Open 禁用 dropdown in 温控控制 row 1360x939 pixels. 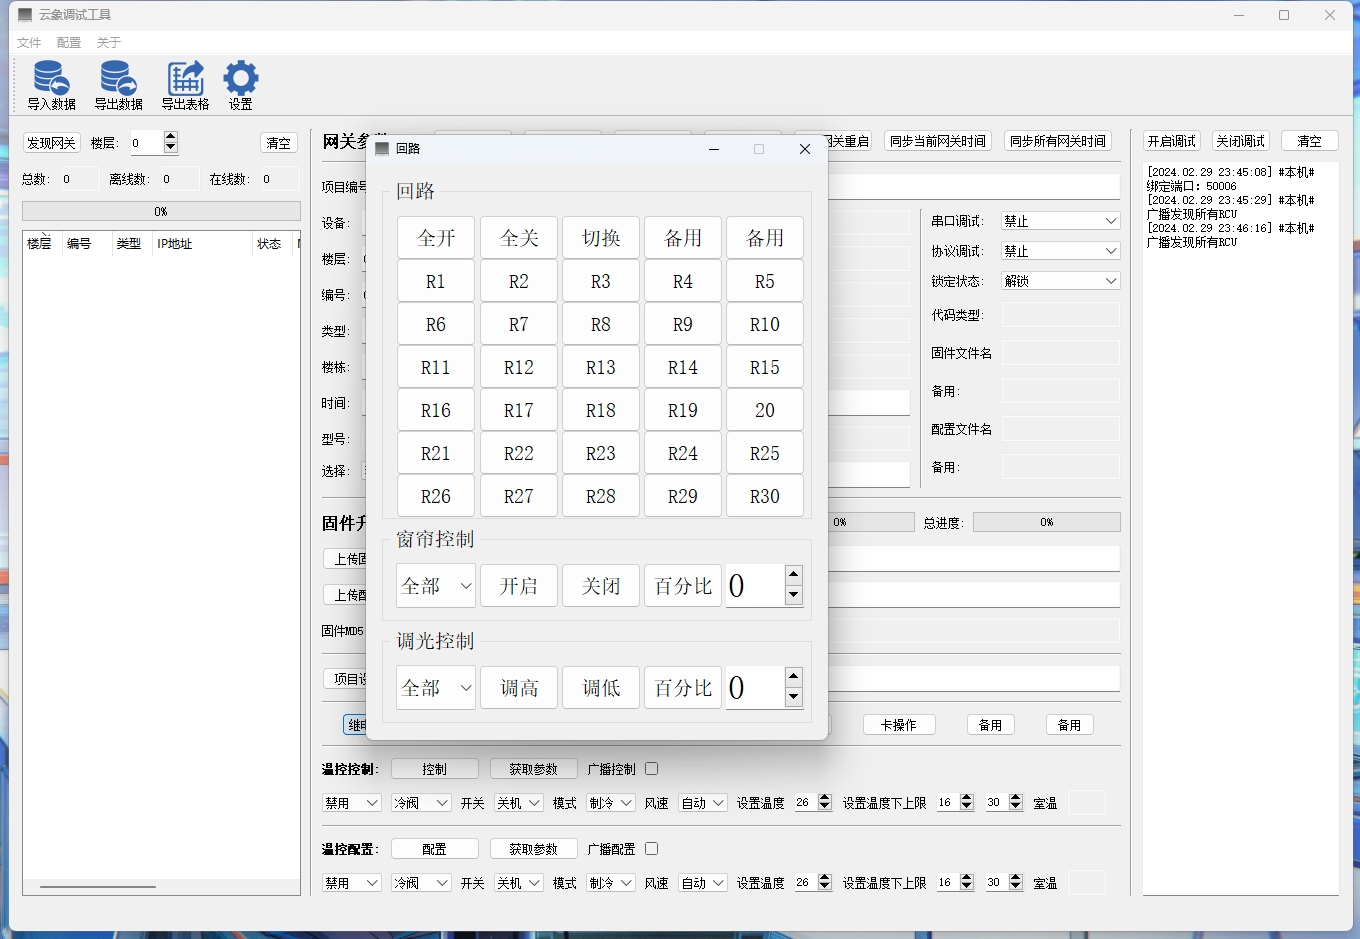[x=352, y=803]
